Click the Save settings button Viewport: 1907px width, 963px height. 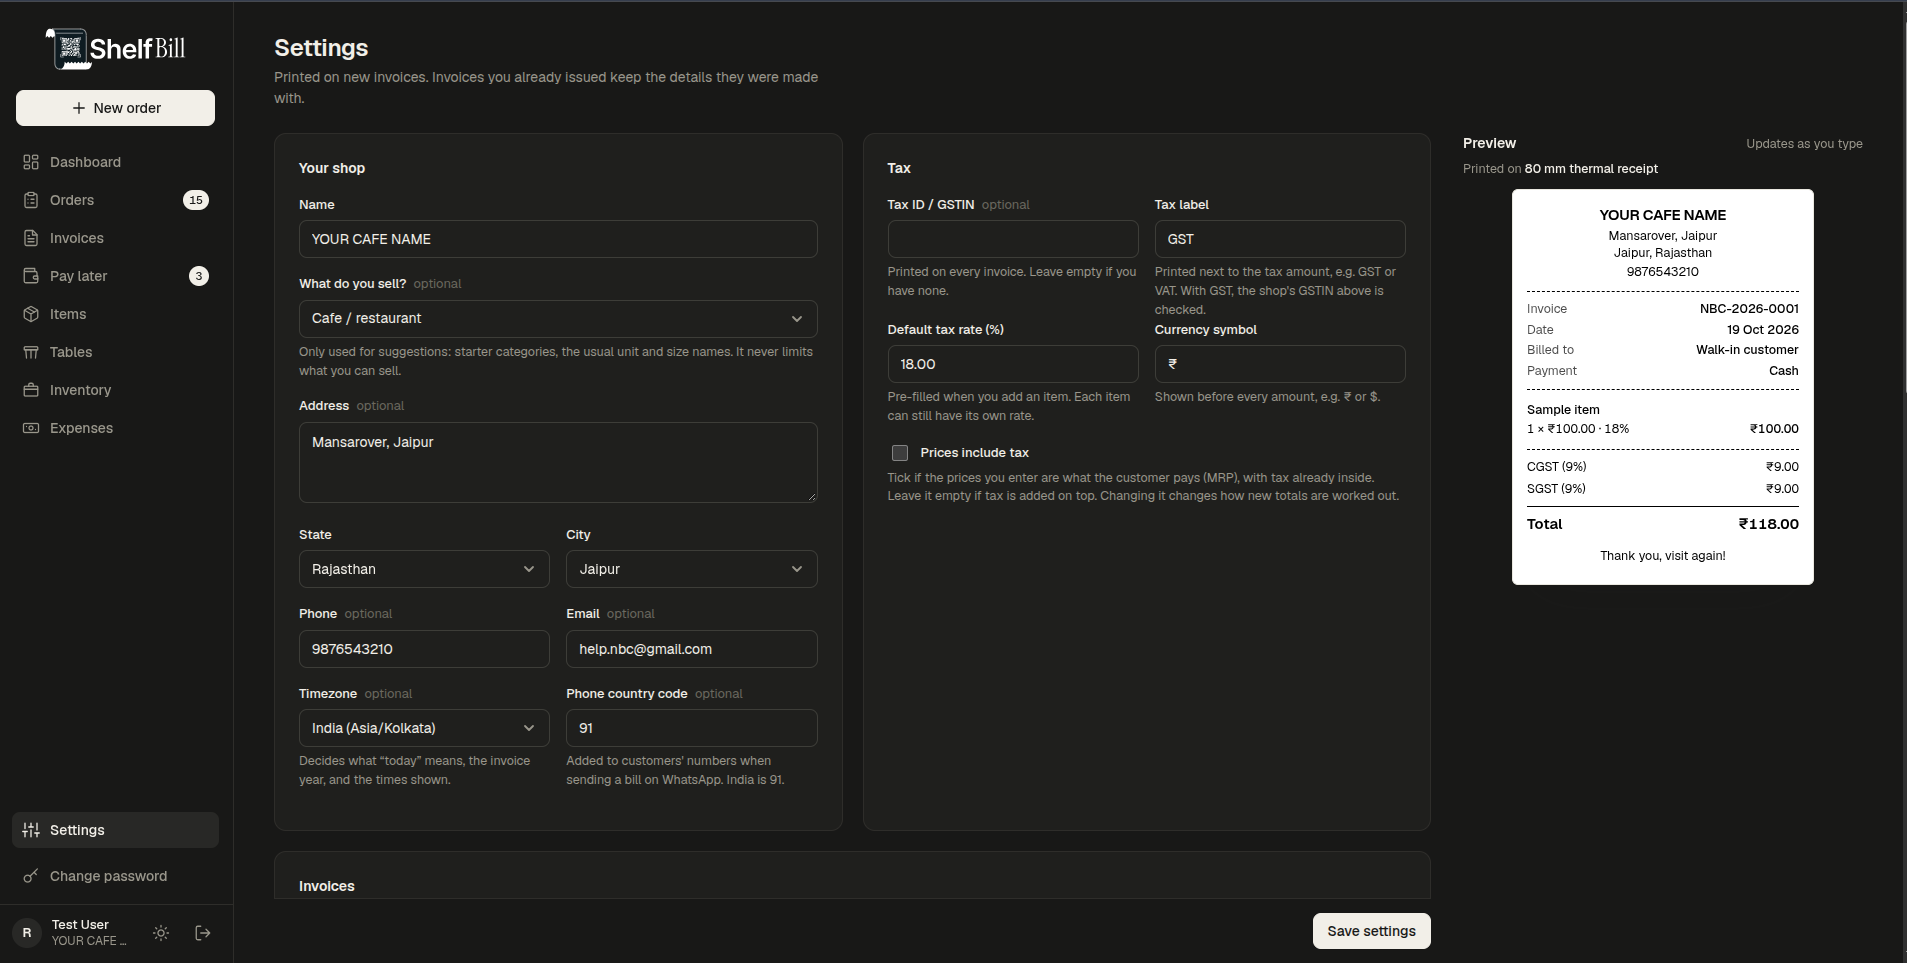[x=1371, y=931]
